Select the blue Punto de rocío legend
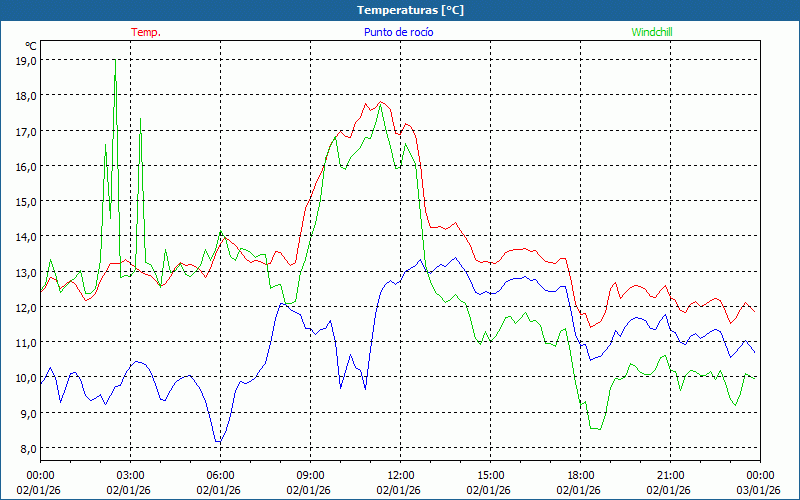 point(398,32)
